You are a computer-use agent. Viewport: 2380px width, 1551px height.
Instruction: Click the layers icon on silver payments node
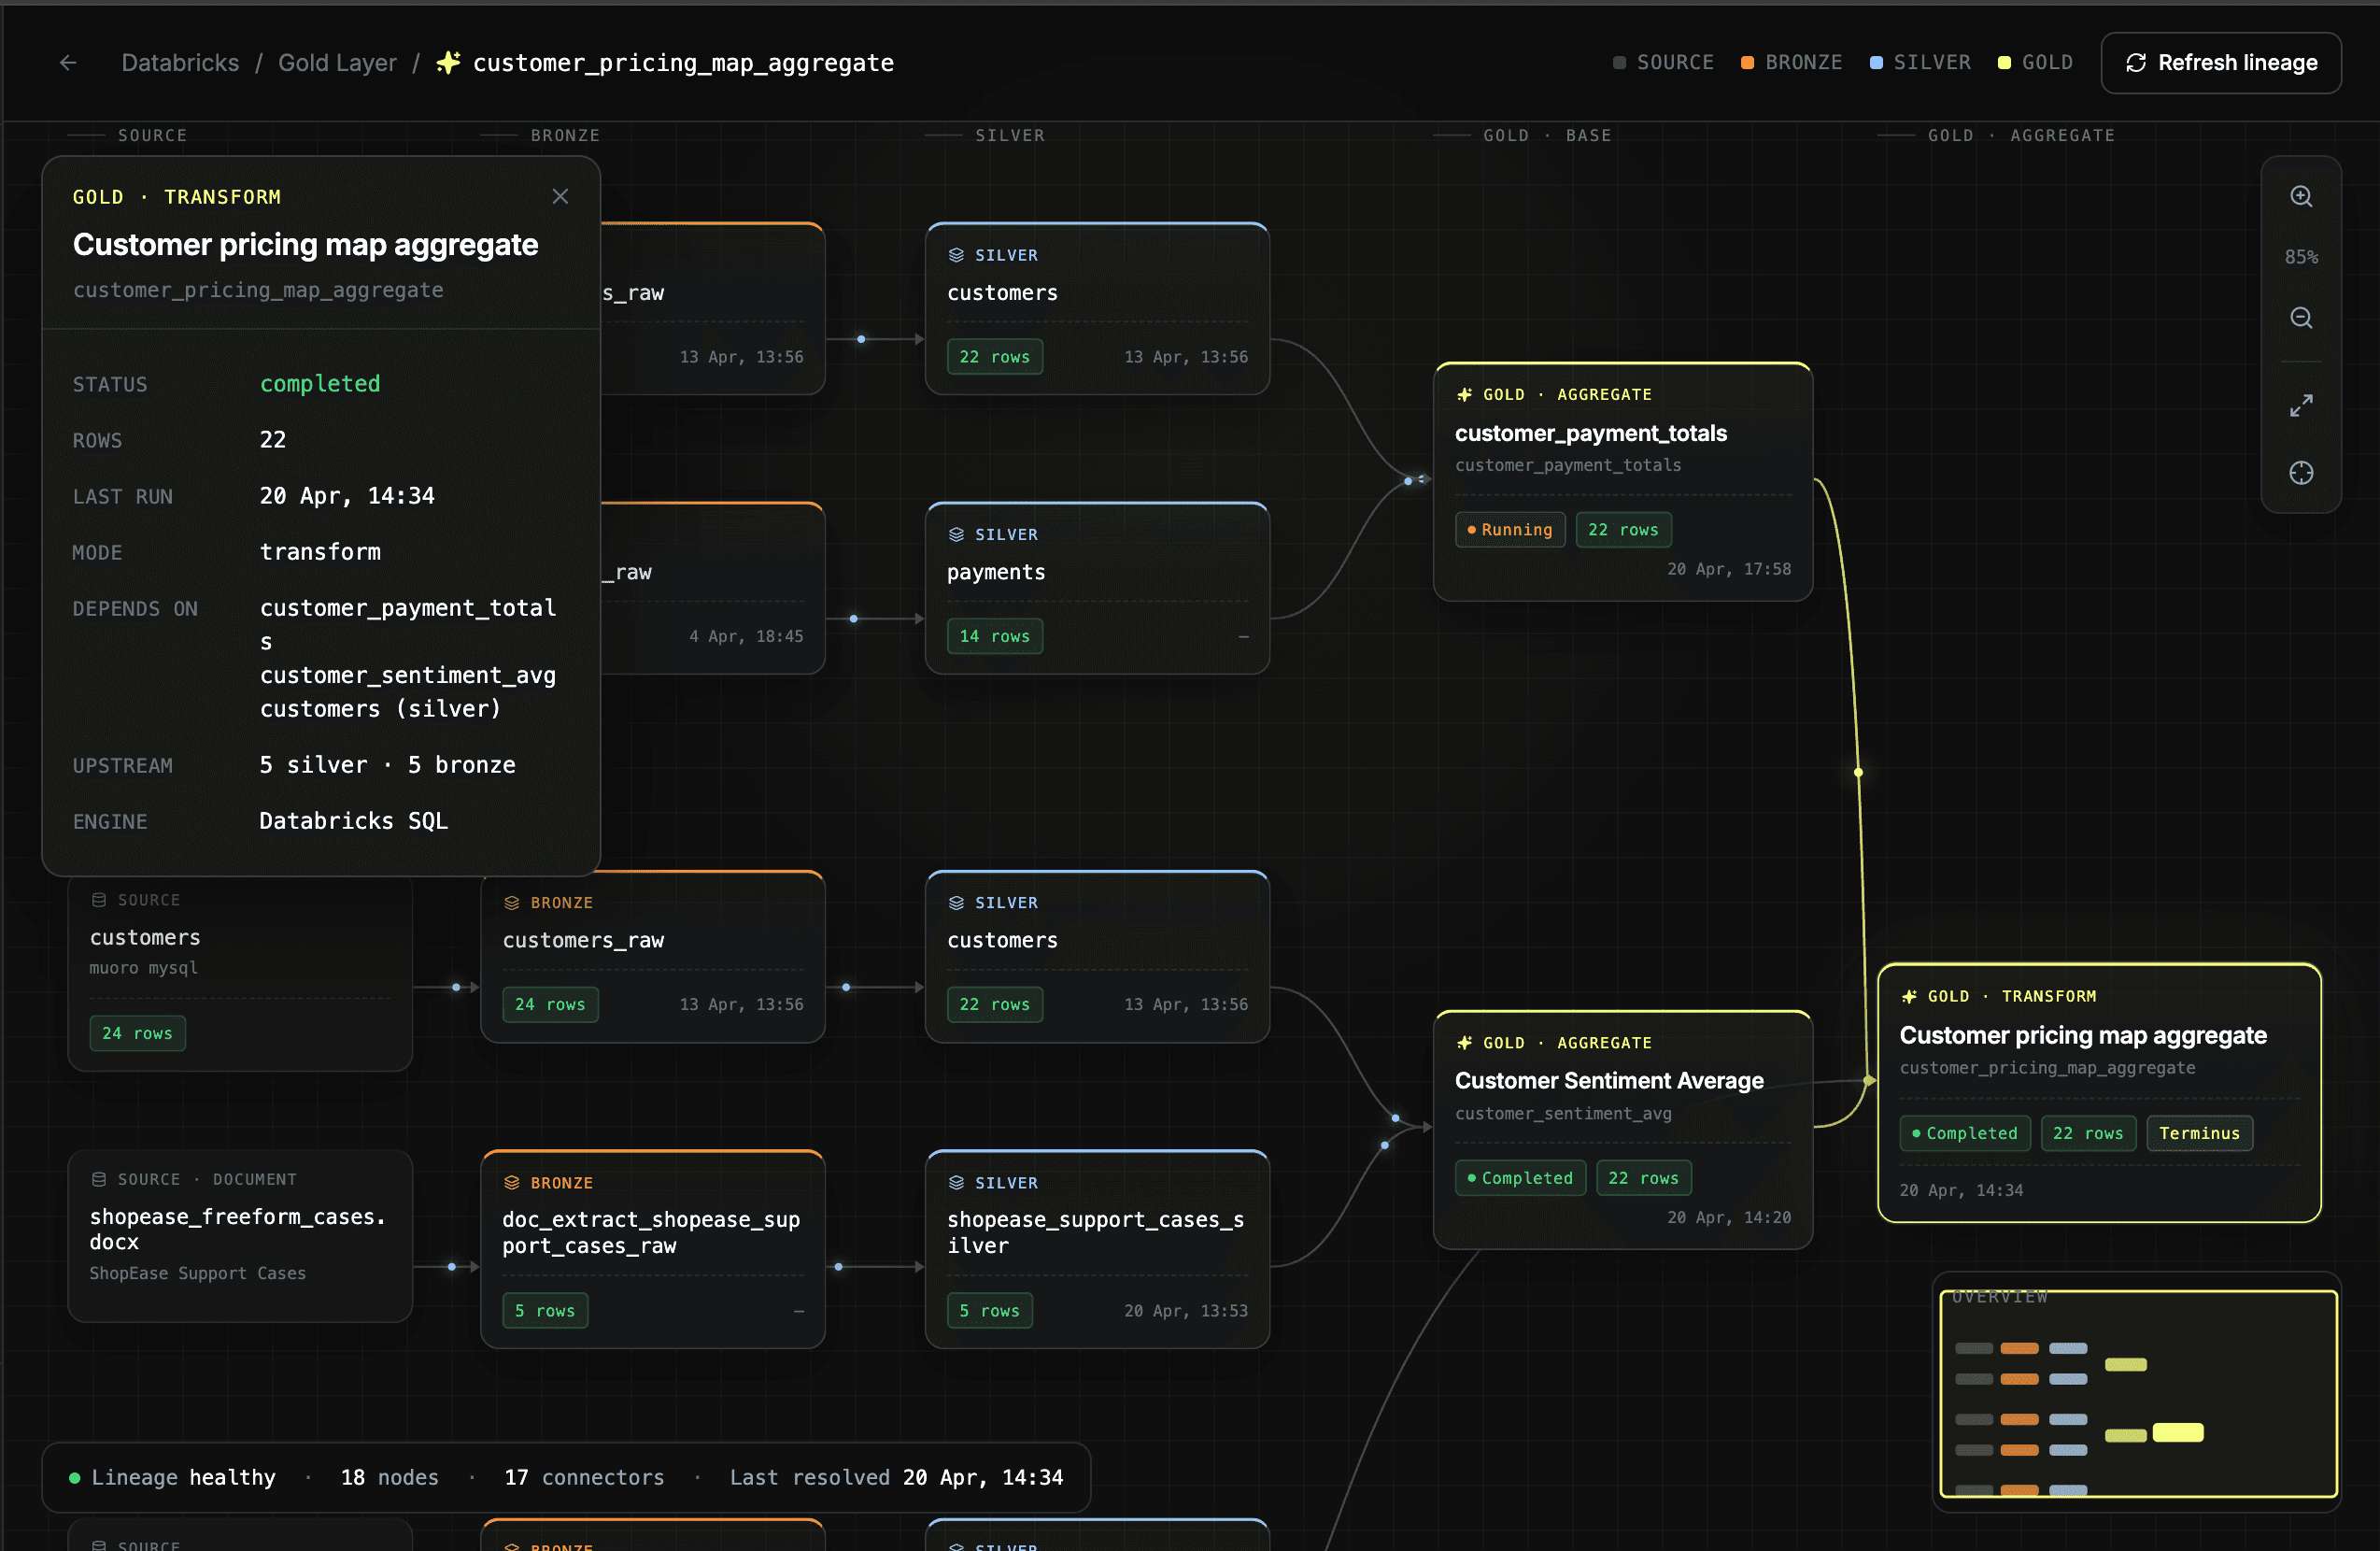pyautogui.click(x=956, y=534)
